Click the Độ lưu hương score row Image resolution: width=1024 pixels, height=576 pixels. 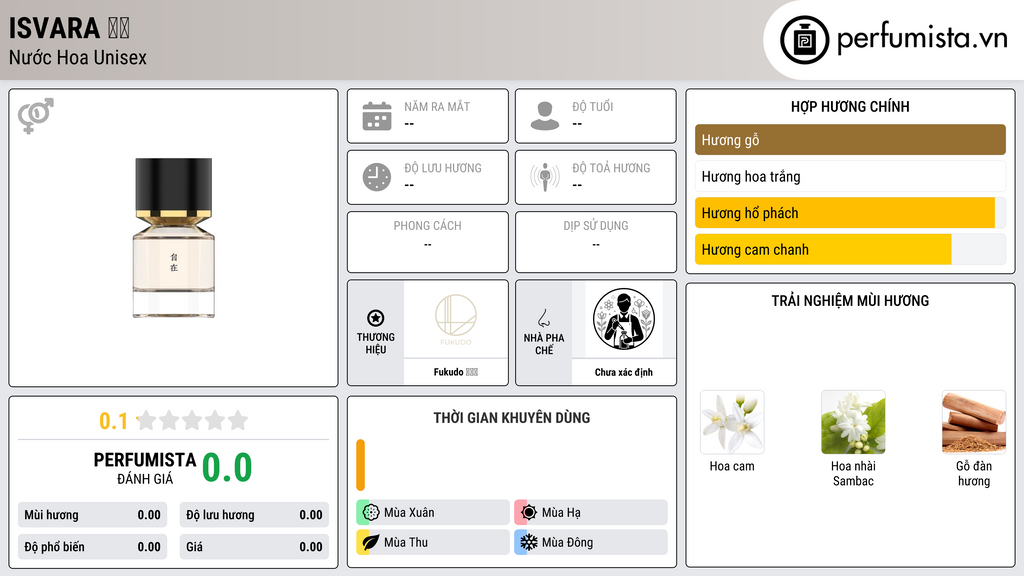click(x=254, y=515)
